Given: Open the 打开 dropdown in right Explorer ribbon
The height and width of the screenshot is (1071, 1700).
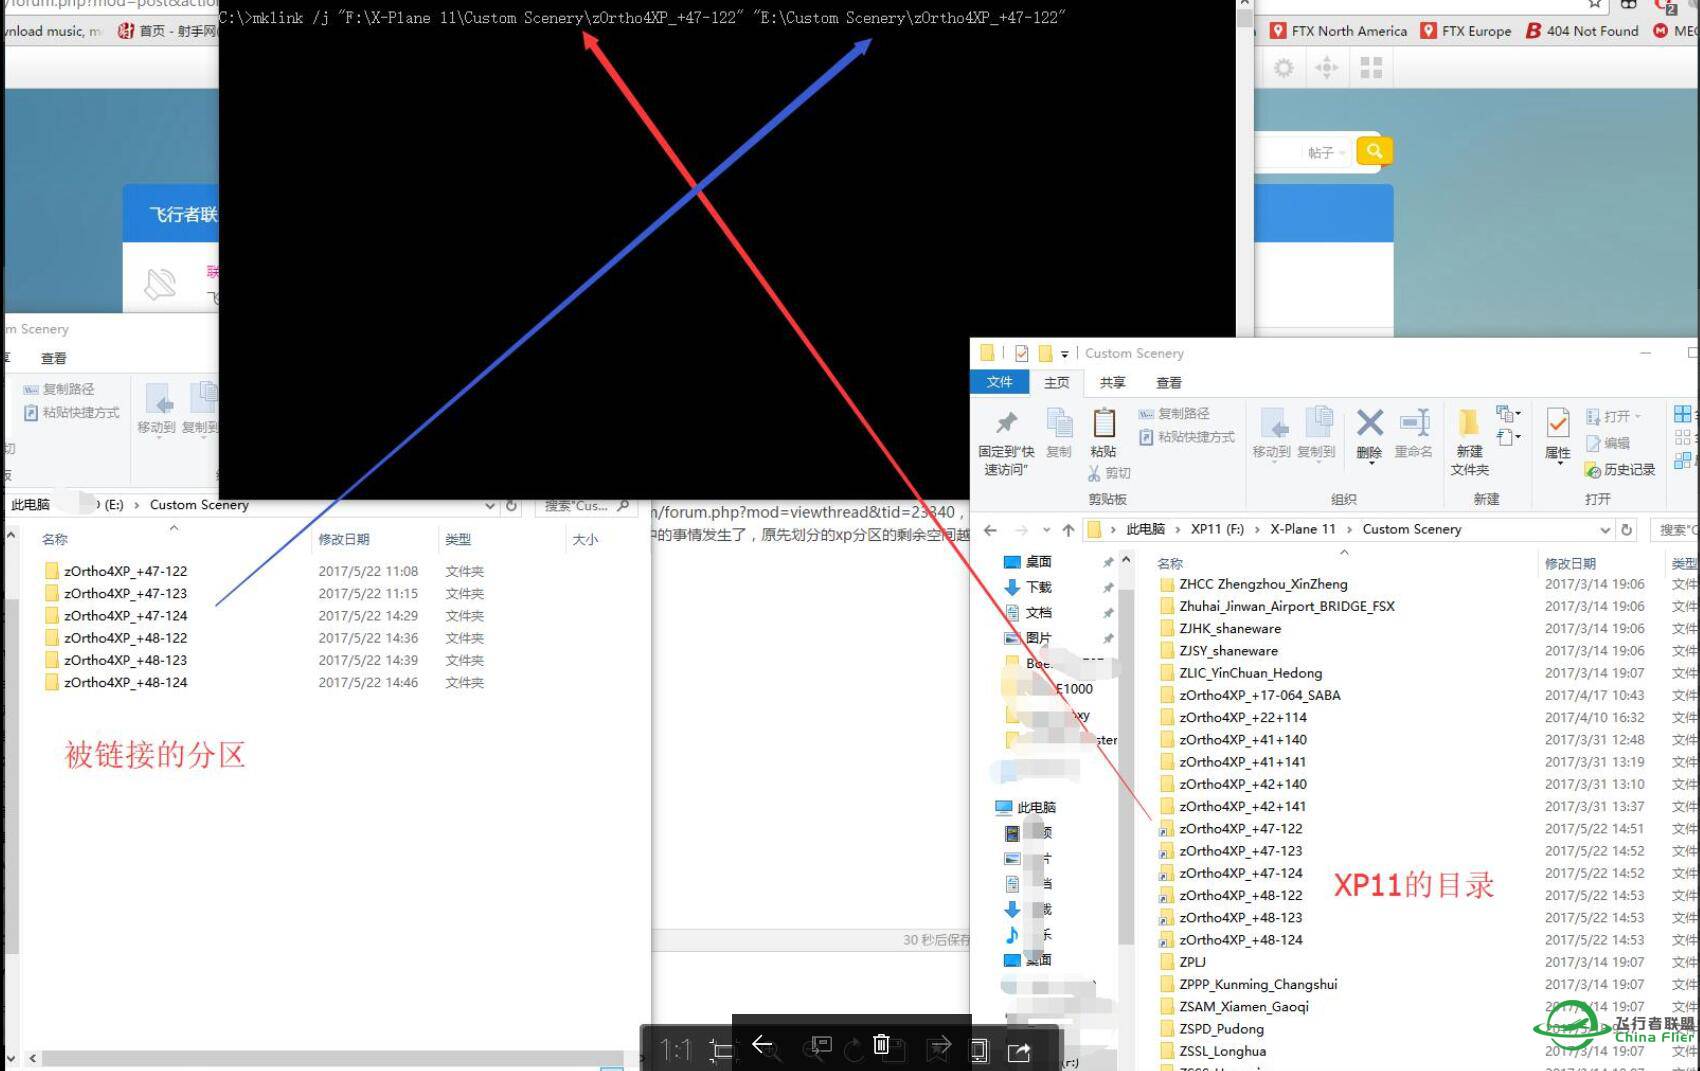Looking at the screenshot, I should pyautogui.click(x=1613, y=416).
